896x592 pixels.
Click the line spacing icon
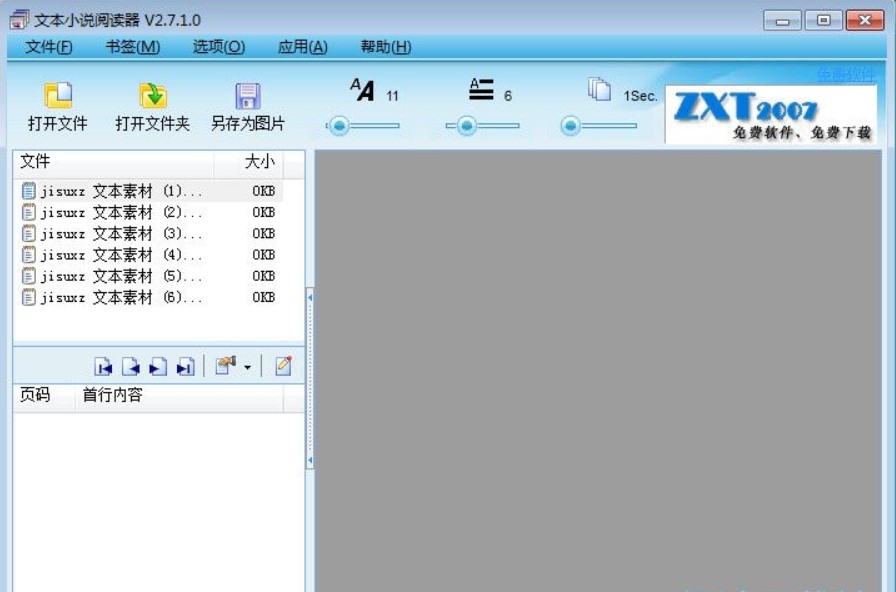pos(481,90)
